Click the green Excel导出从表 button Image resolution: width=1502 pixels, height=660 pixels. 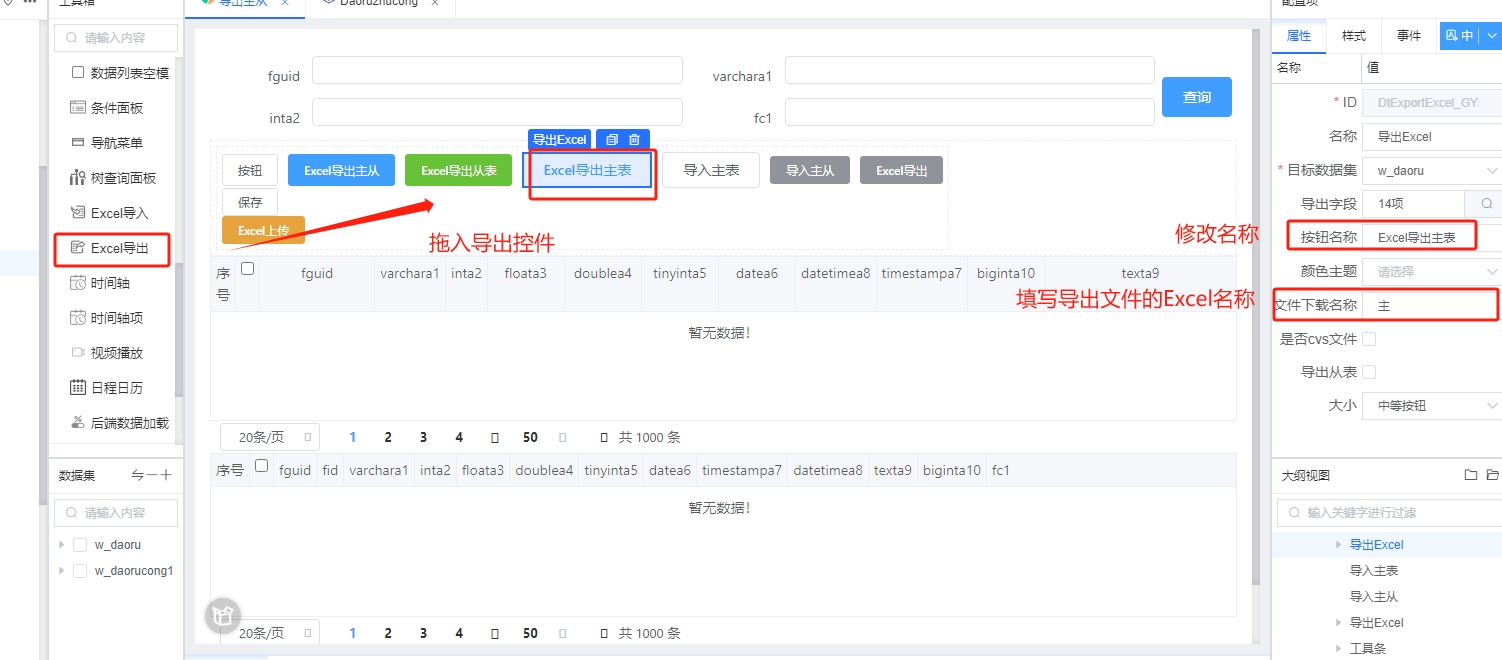pyautogui.click(x=458, y=171)
